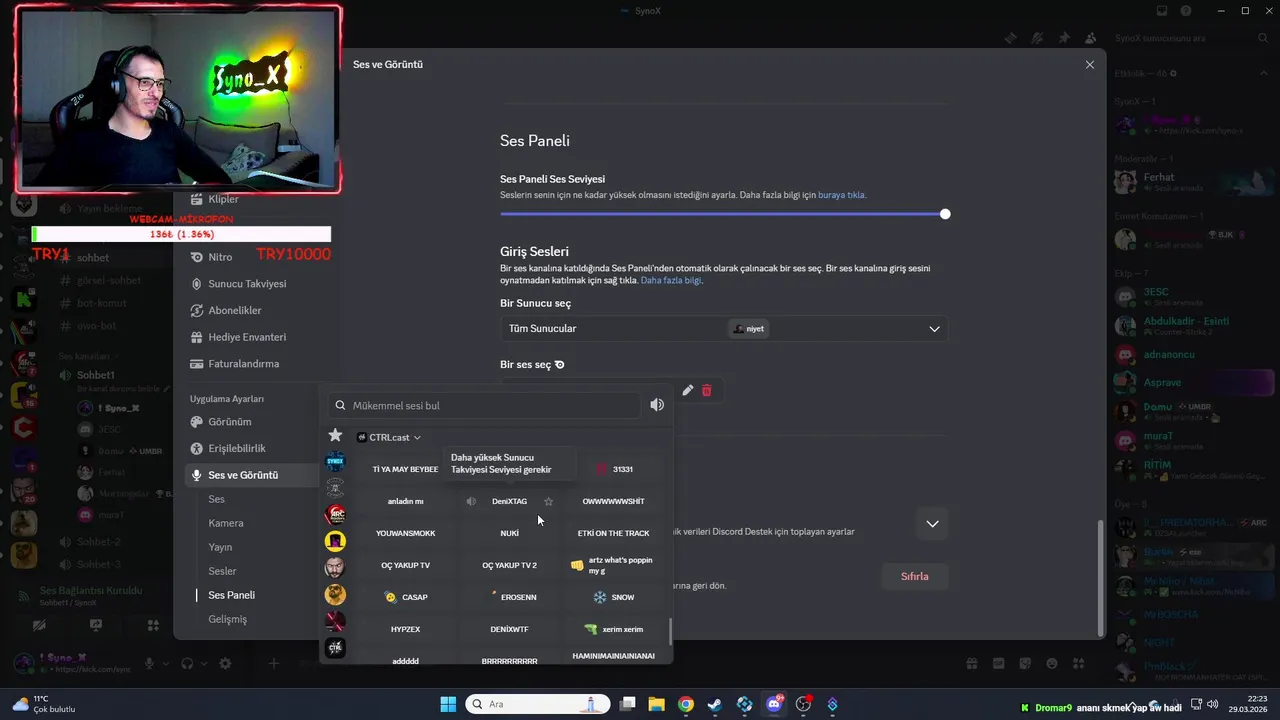
Task: Open File Explorer from the taskbar
Action: tap(656, 704)
